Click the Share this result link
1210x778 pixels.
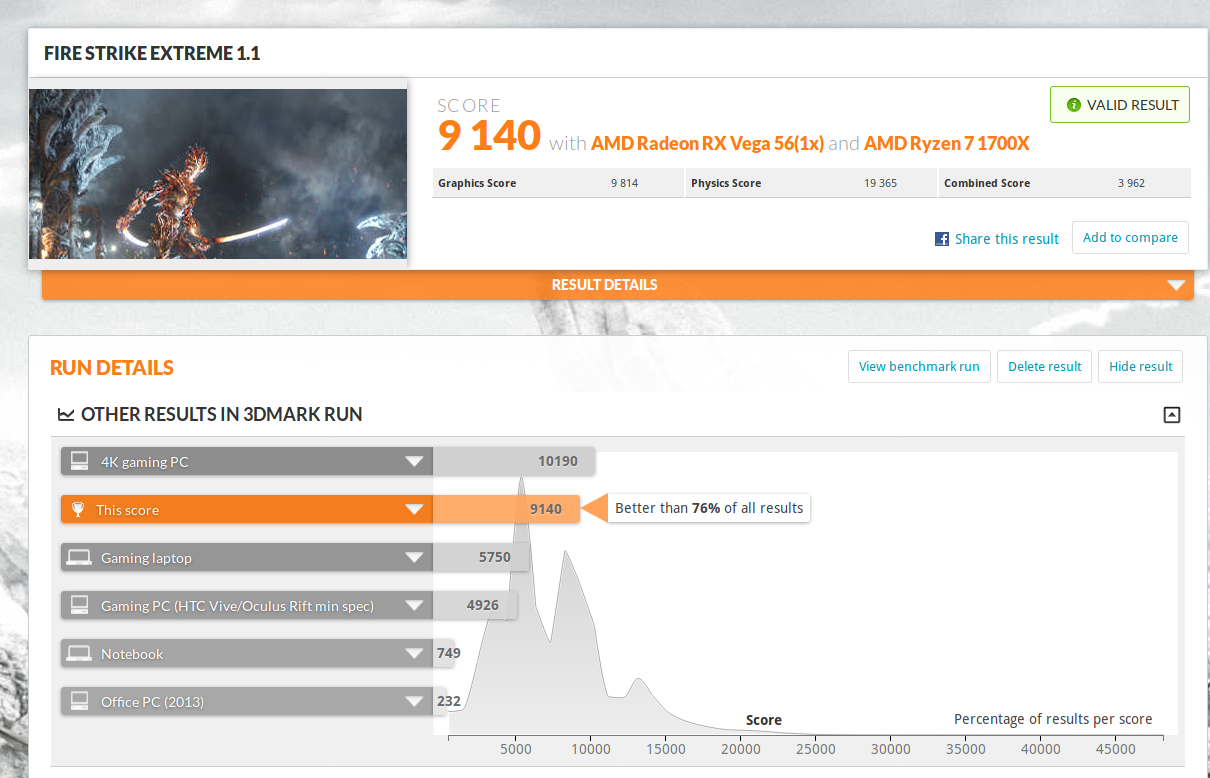click(x=1006, y=239)
